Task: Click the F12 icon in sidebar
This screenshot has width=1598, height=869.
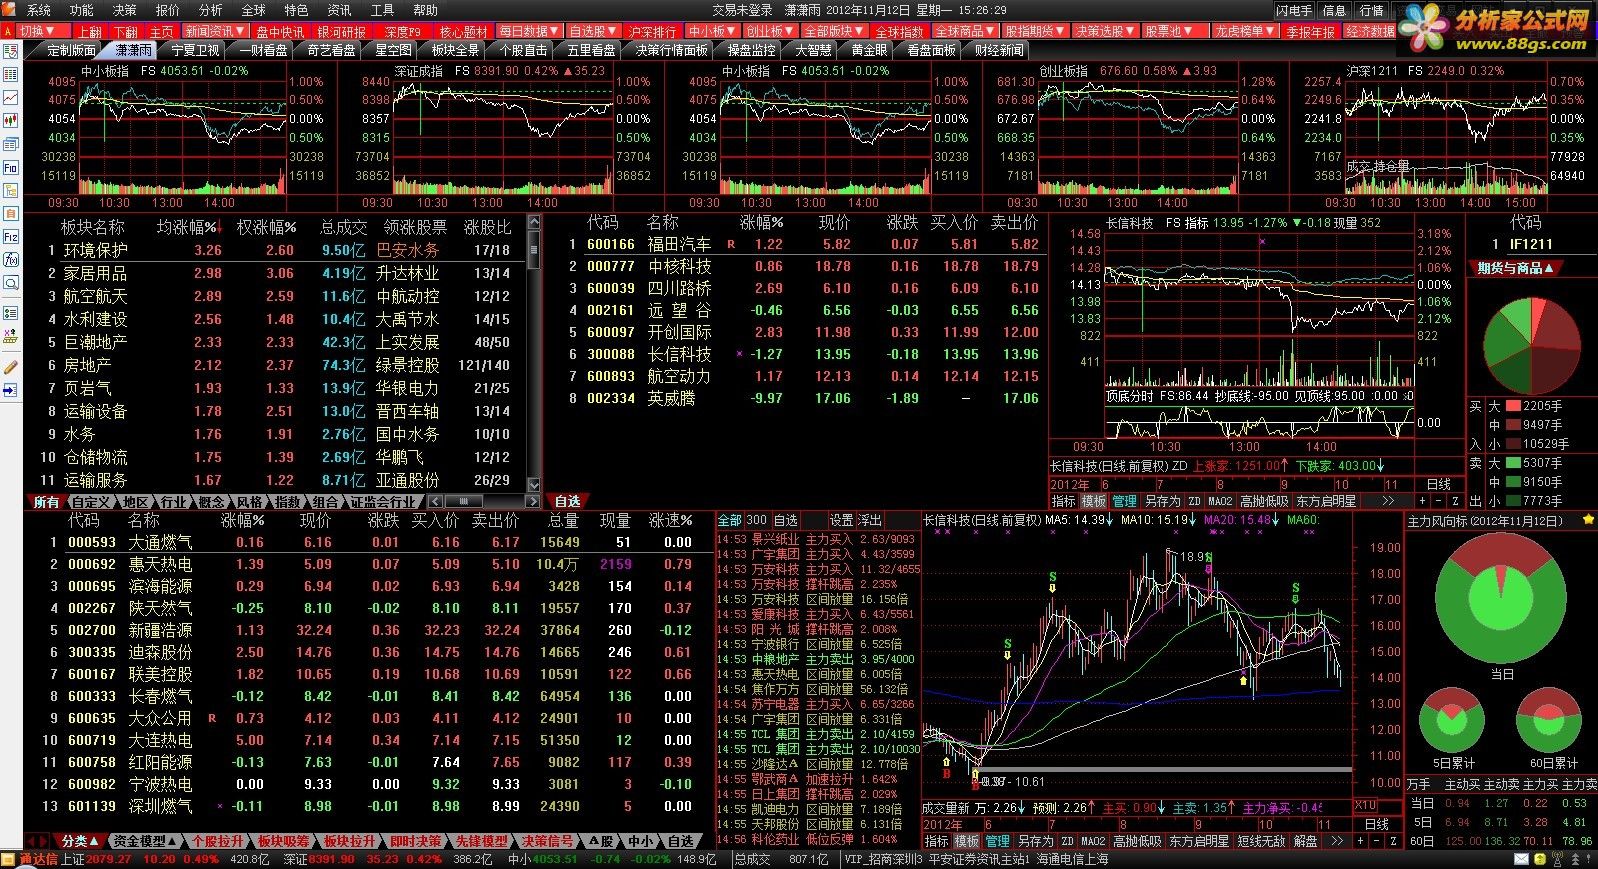Action: coord(11,237)
